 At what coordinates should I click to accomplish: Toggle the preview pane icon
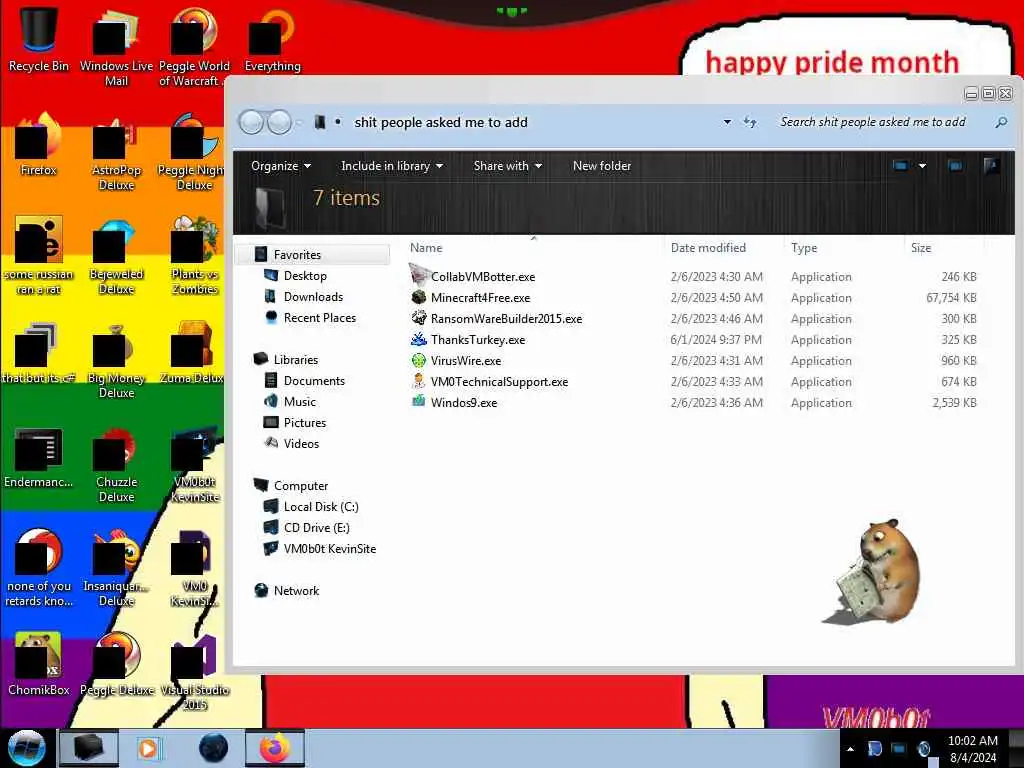[x=955, y=166]
